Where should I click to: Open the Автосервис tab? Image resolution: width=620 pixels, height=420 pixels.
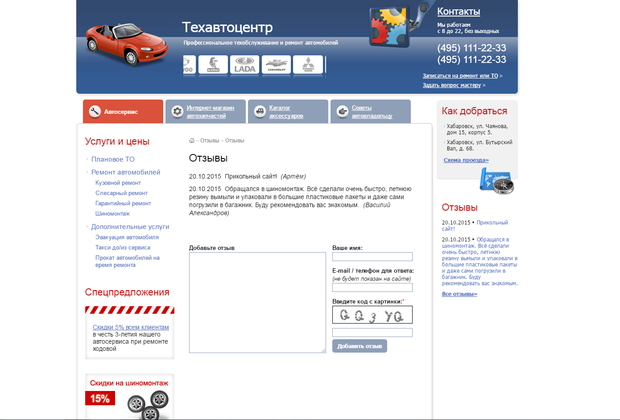click(x=123, y=112)
